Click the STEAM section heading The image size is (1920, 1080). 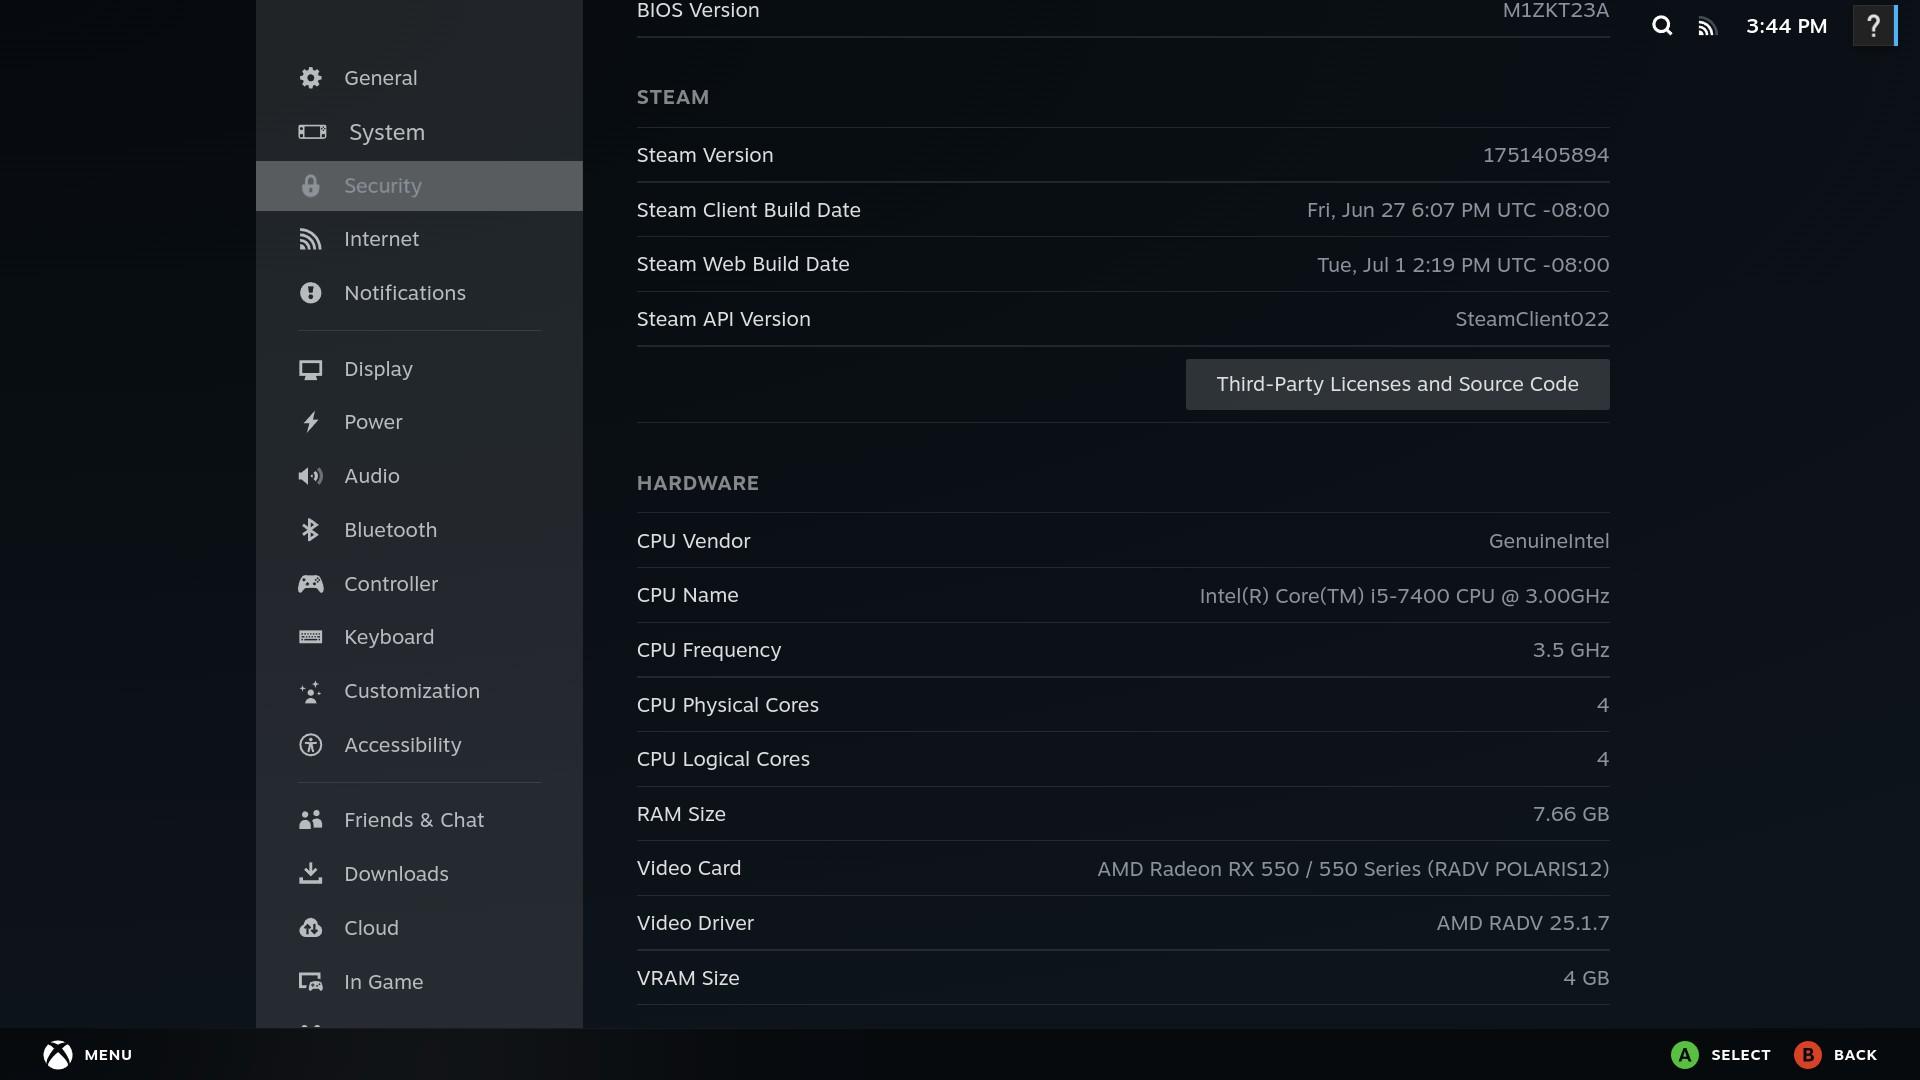point(672,97)
